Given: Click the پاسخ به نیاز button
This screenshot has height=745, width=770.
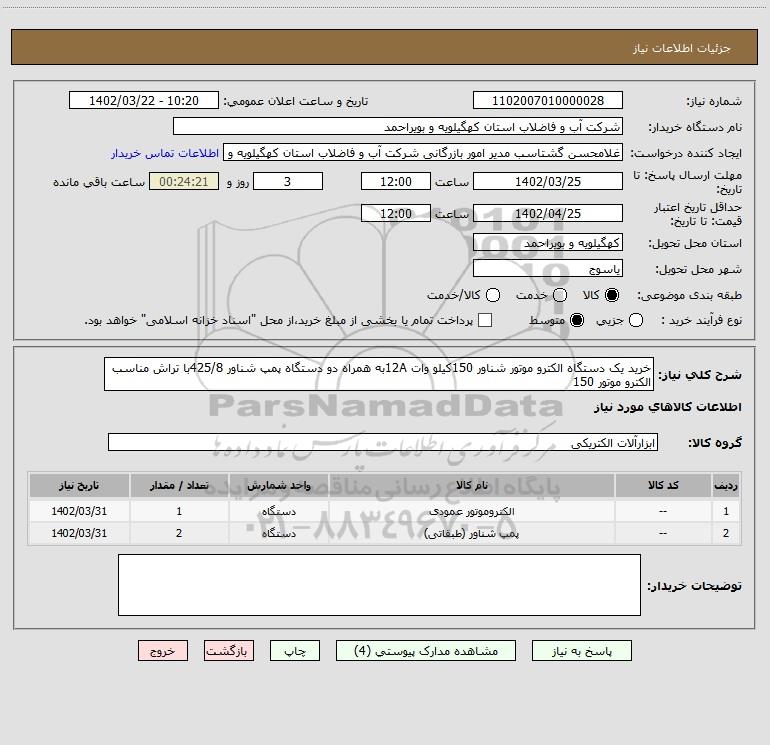Looking at the screenshot, I should [x=581, y=651].
